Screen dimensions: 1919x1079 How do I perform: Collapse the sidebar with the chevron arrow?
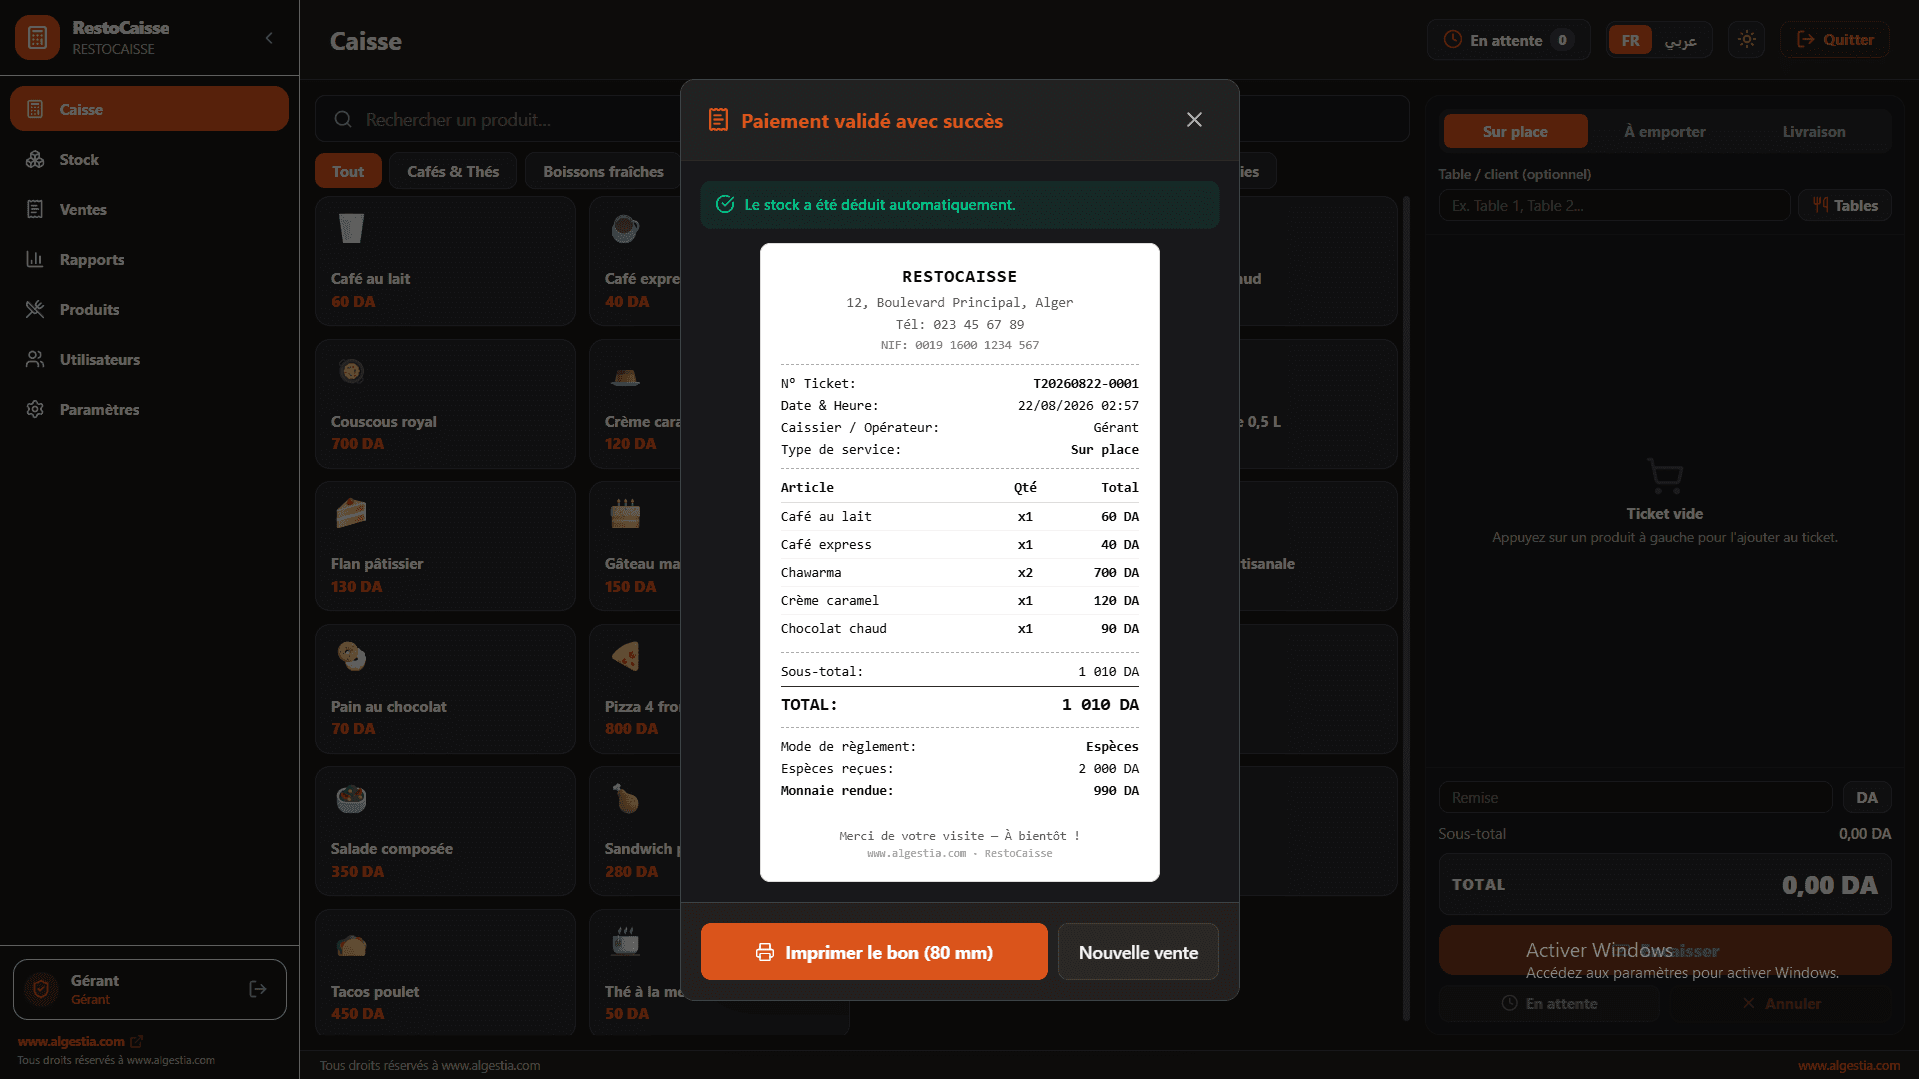click(x=269, y=38)
